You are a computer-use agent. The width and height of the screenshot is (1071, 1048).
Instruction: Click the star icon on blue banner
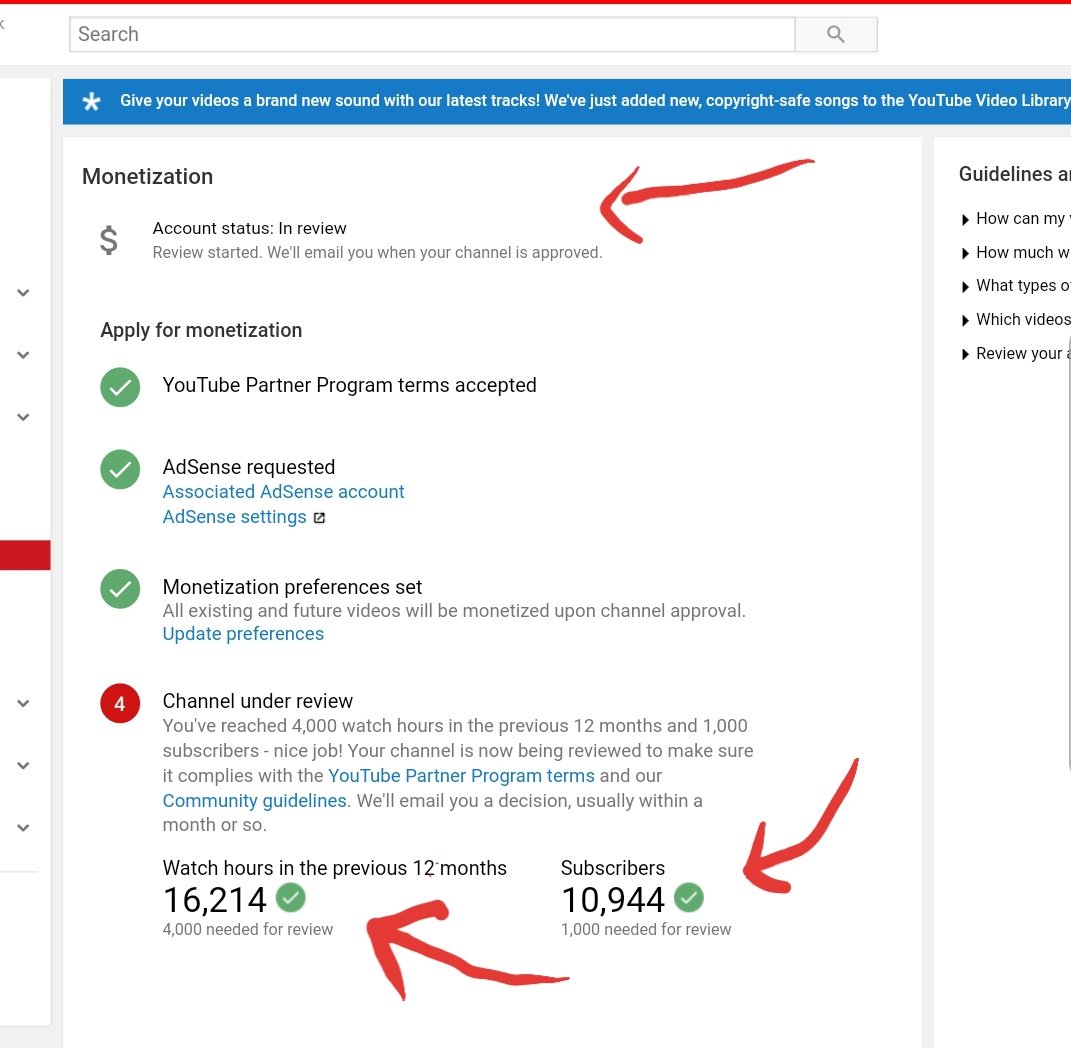(92, 102)
